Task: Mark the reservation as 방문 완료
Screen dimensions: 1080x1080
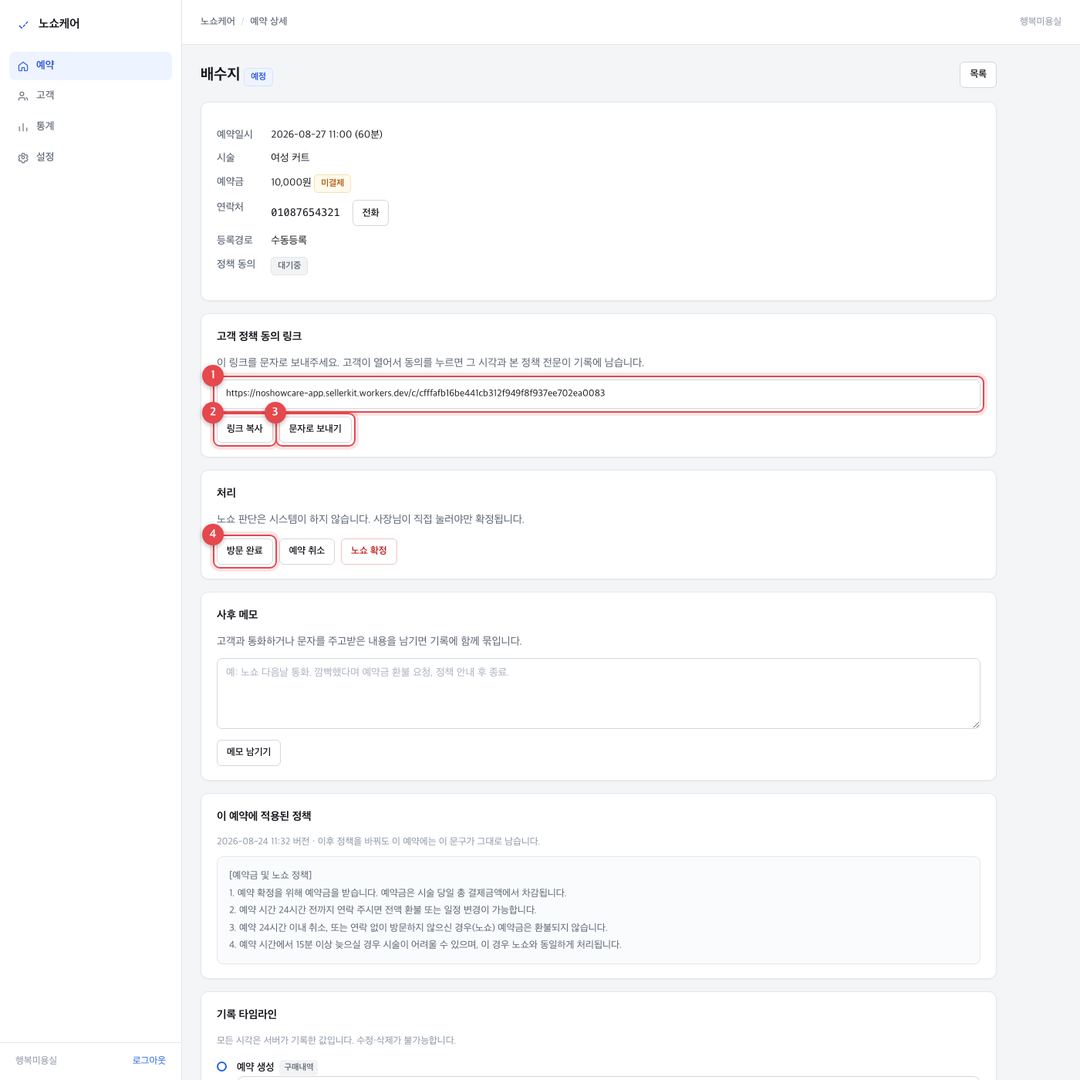Action: pos(245,551)
